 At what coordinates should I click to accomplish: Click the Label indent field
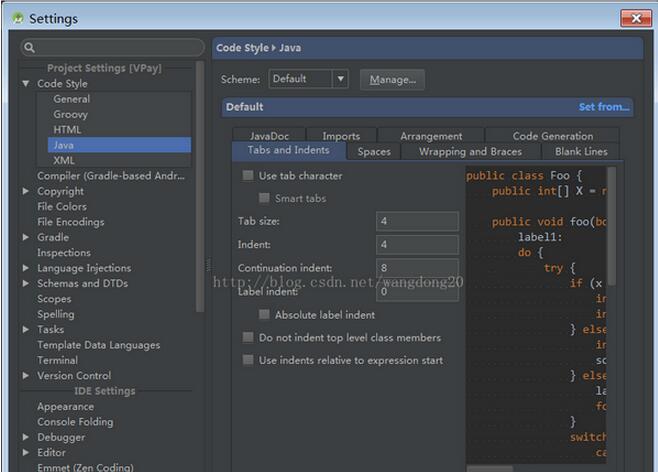point(417,291)
